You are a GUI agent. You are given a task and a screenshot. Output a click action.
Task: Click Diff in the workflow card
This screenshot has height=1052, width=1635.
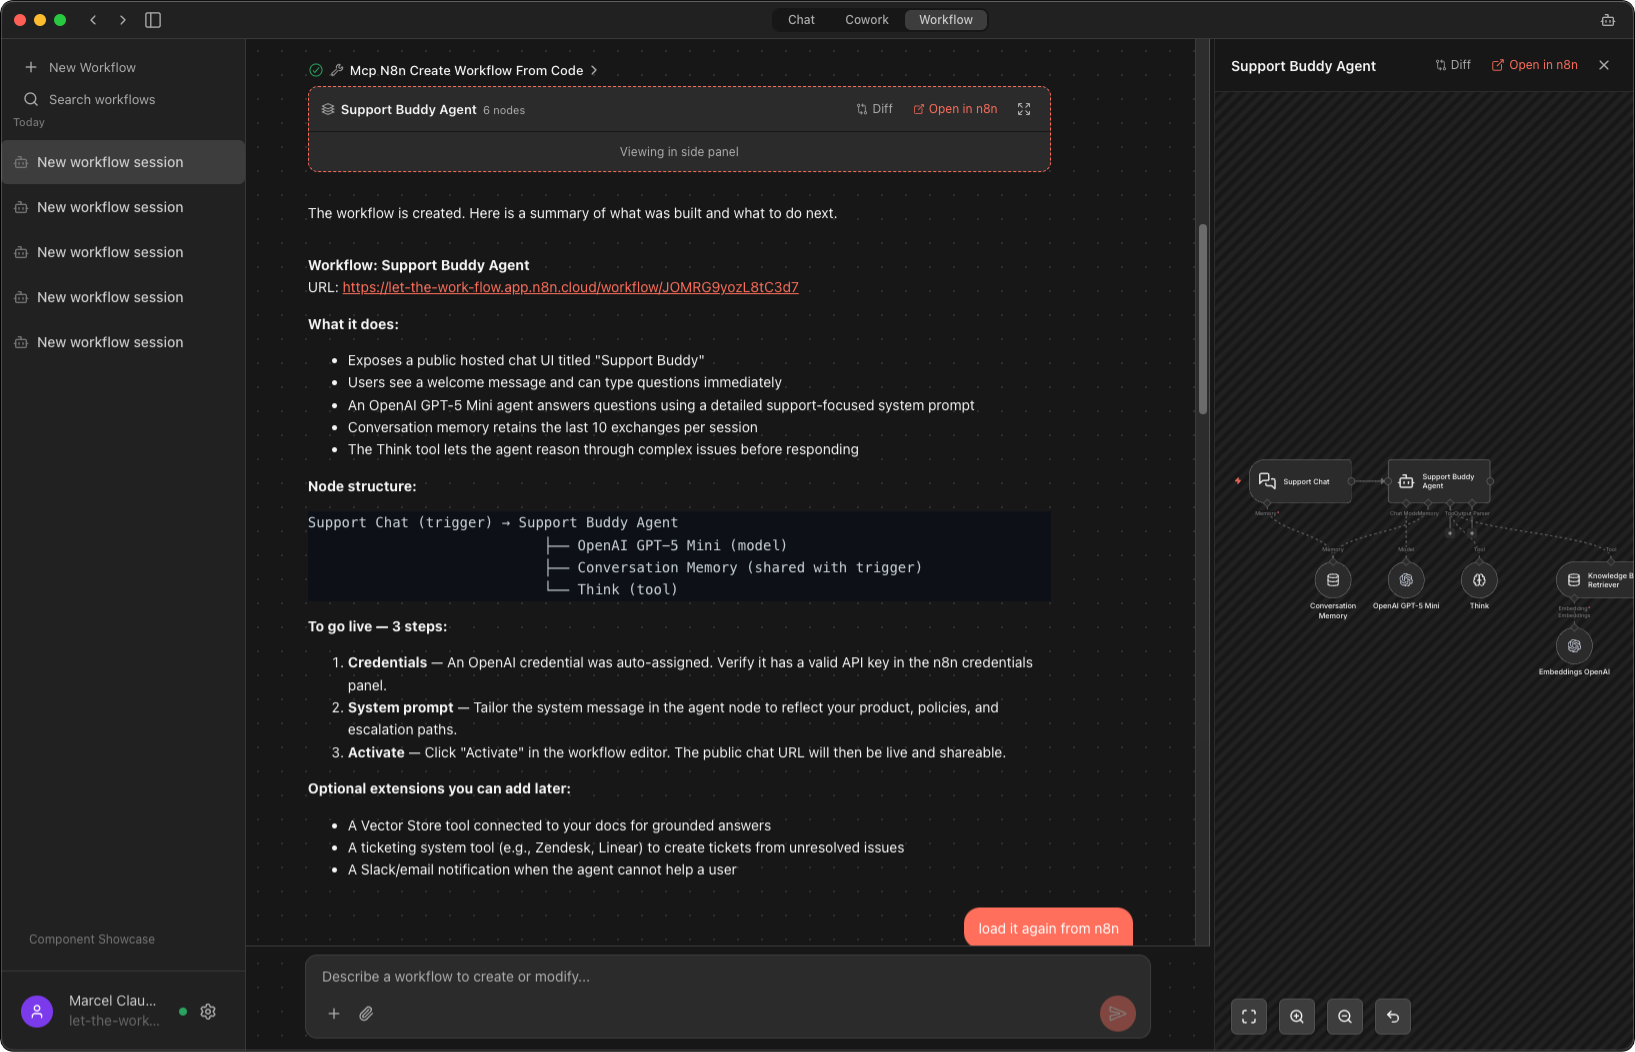[x=875, y=109]
